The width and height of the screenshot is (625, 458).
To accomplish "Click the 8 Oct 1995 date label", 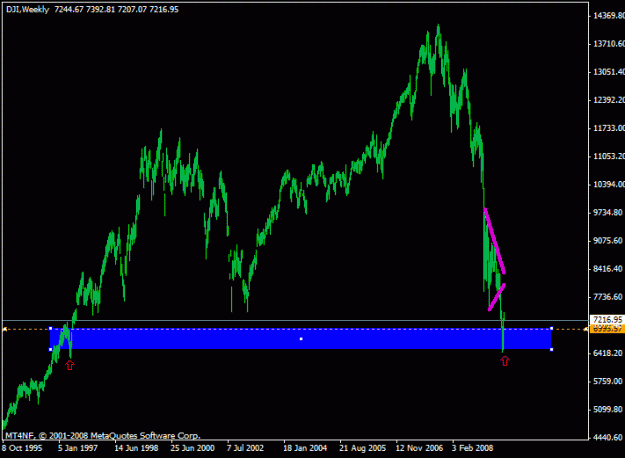I will click(22, 448).
